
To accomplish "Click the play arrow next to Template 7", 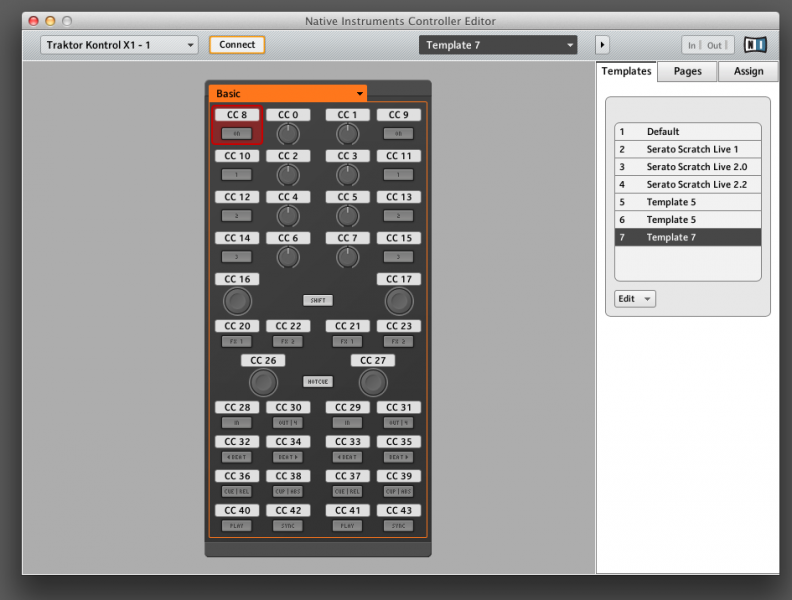I will coord(602,45).
